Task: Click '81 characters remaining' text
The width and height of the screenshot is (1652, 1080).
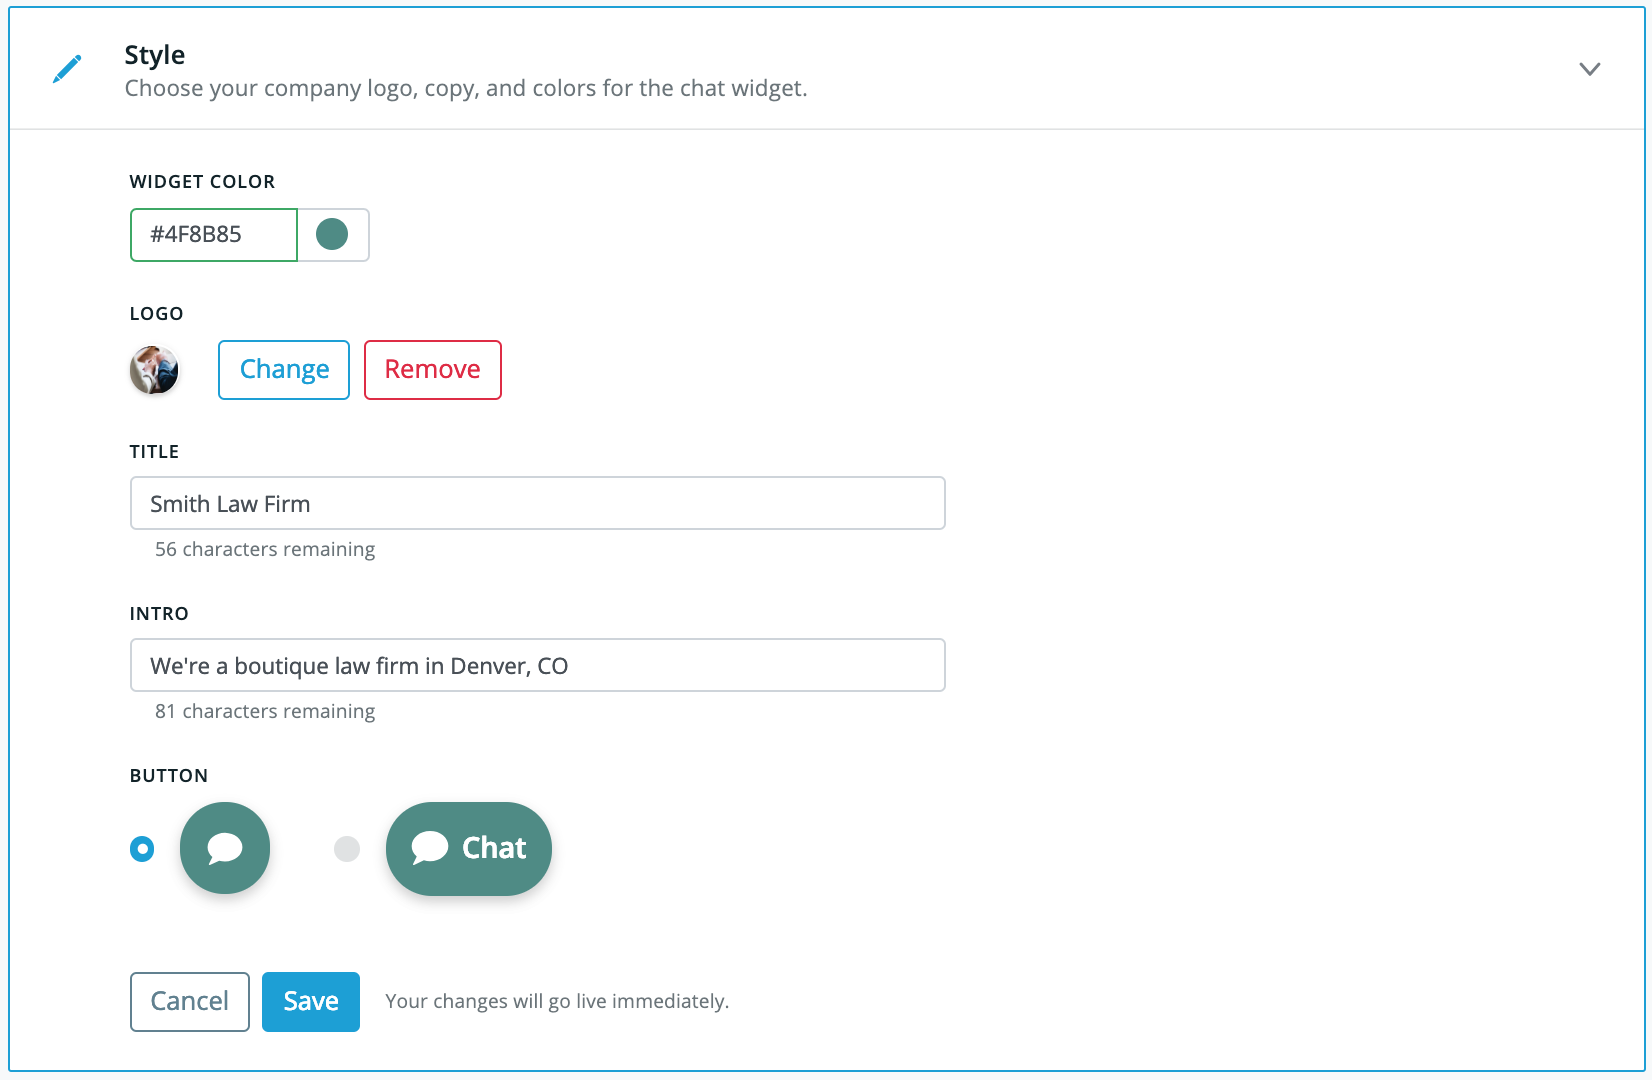Action: pos(265,711)
